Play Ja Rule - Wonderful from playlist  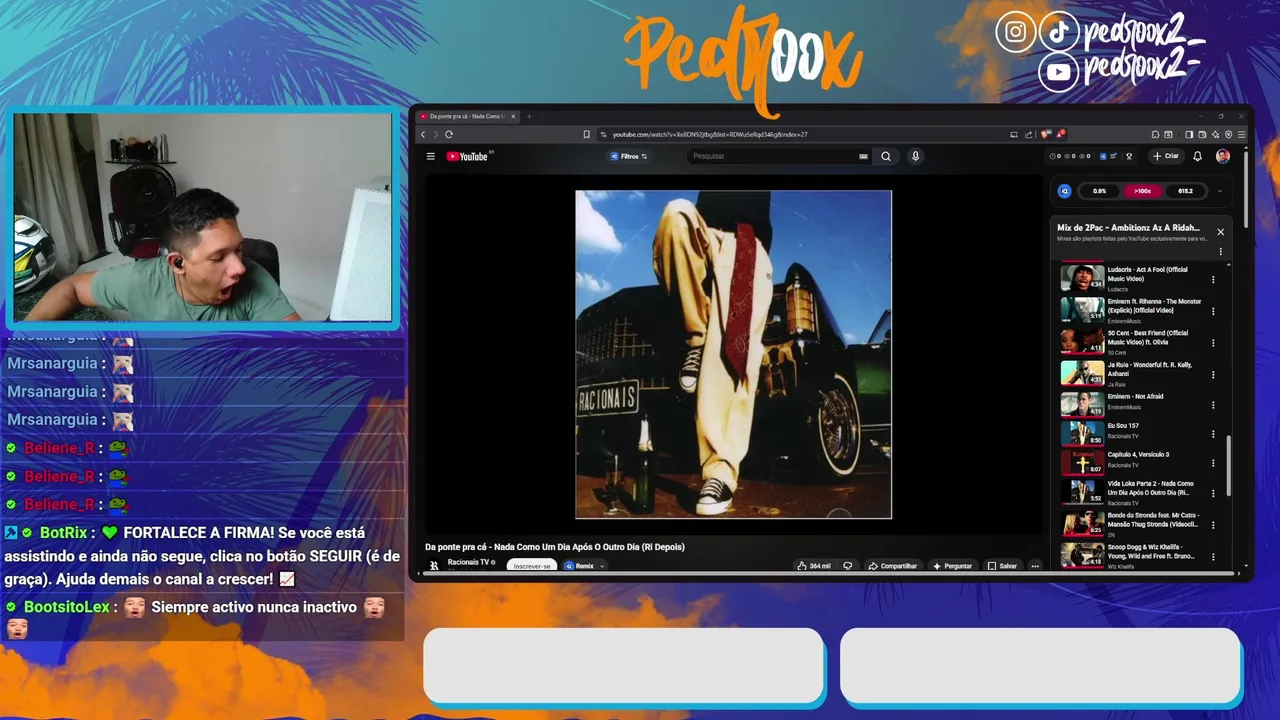(x=1135, y=373)
